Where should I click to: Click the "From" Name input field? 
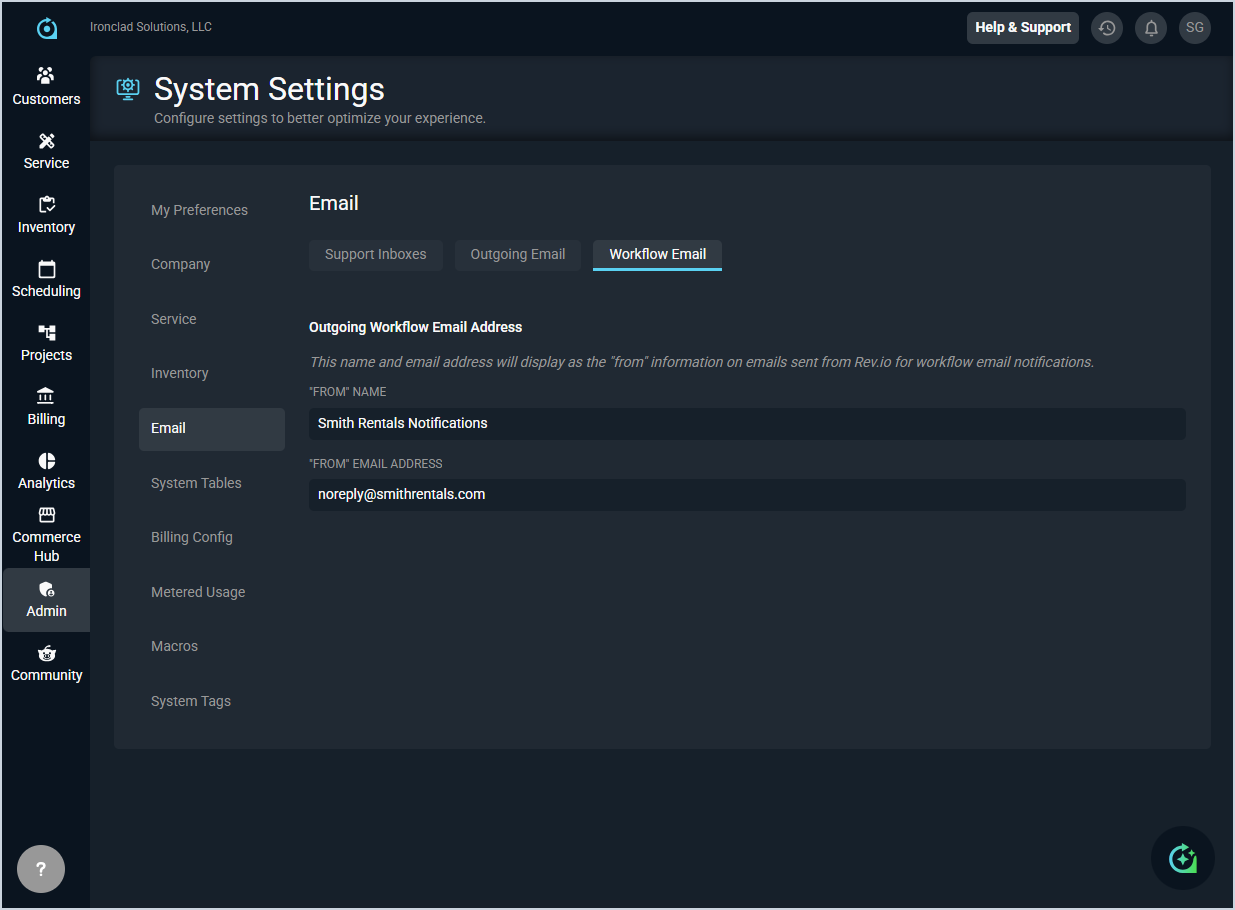point(746,424)
